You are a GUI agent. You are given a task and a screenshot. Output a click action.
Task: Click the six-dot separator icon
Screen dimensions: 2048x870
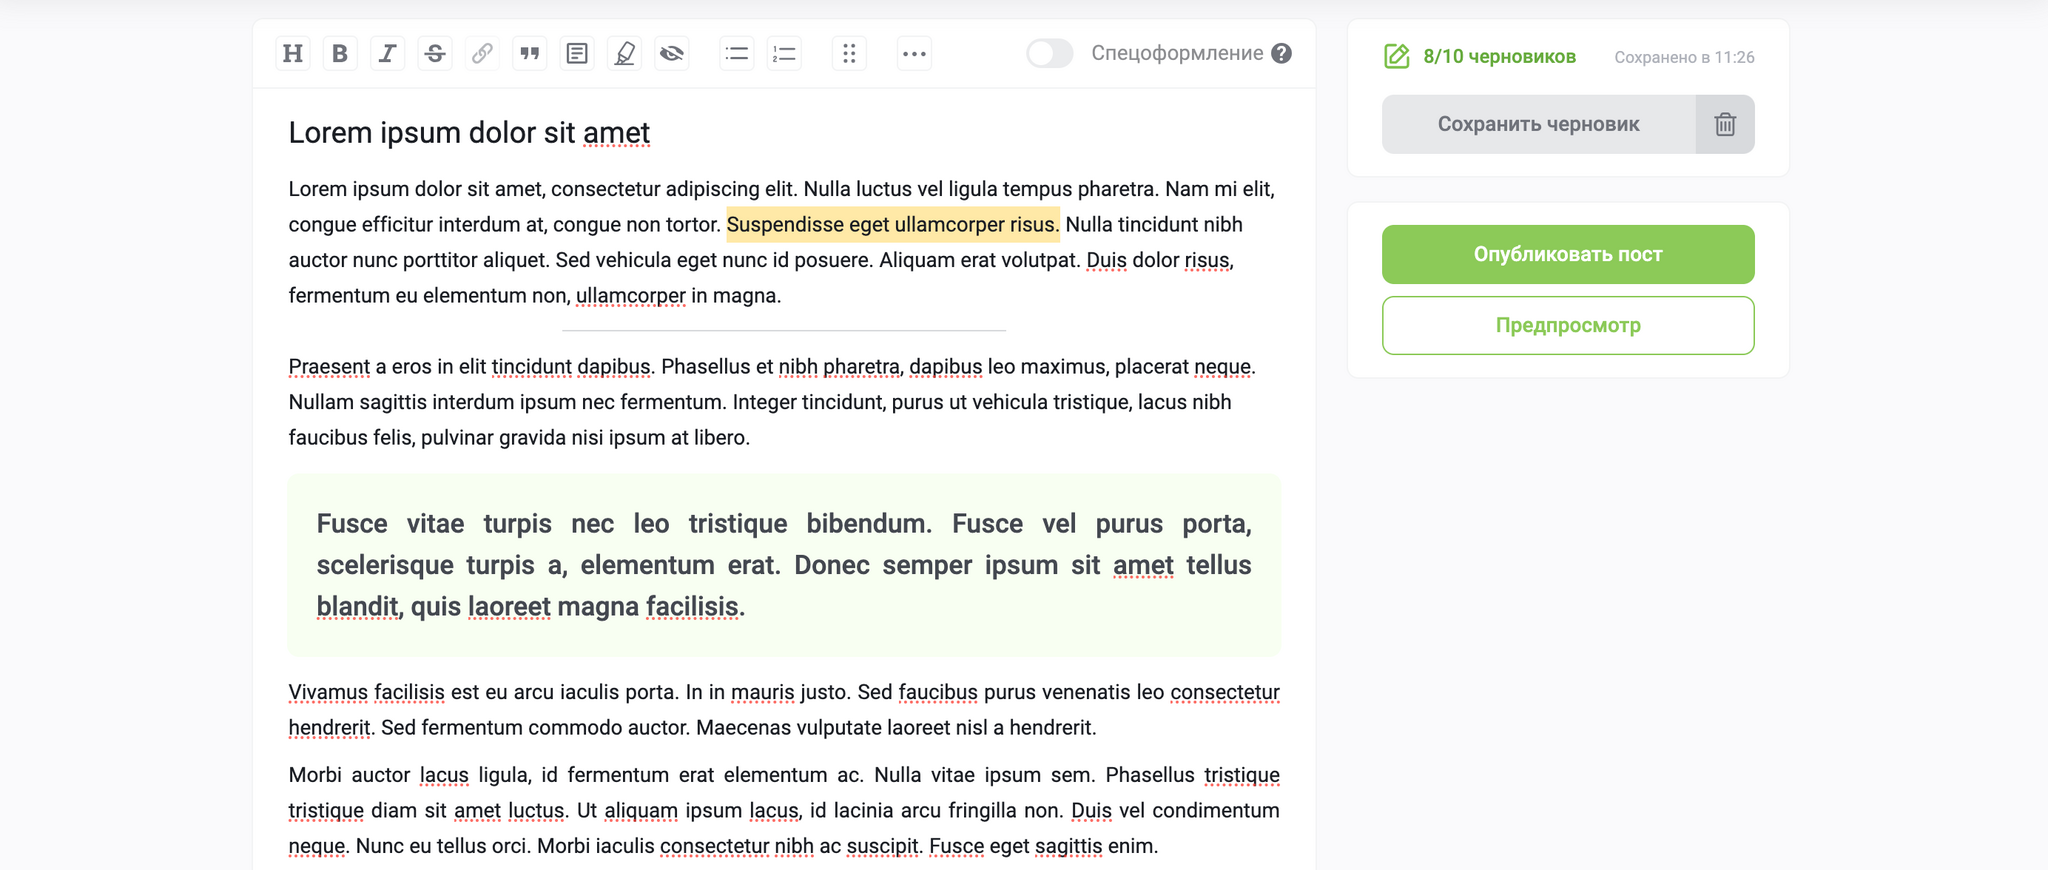849,54
